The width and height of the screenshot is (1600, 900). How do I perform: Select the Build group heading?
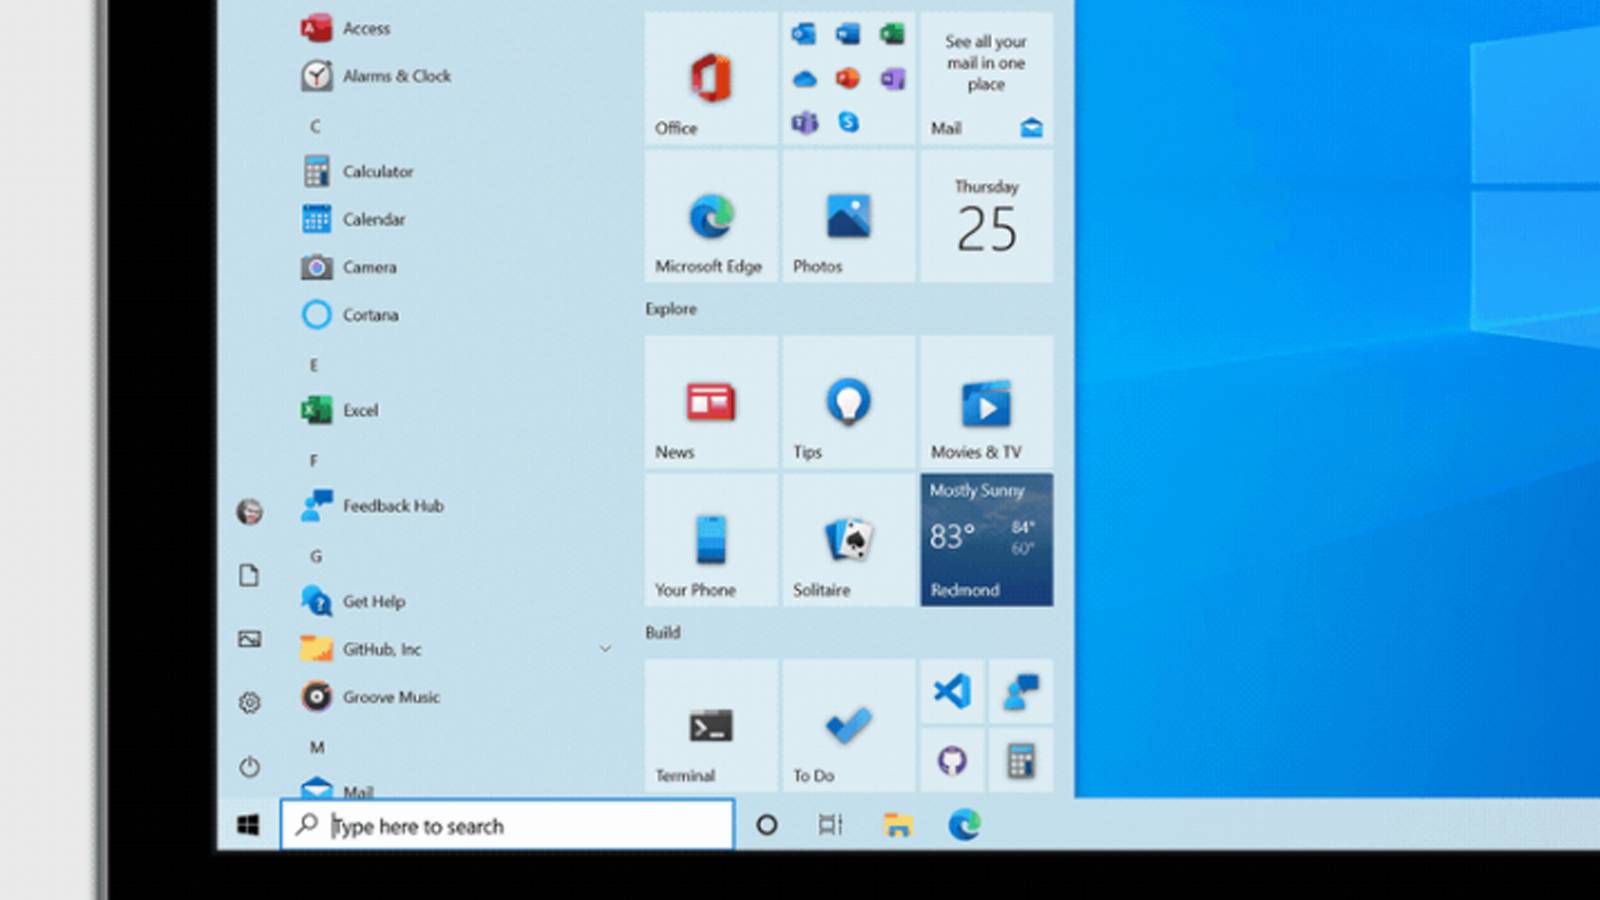(x=662, y=632)
